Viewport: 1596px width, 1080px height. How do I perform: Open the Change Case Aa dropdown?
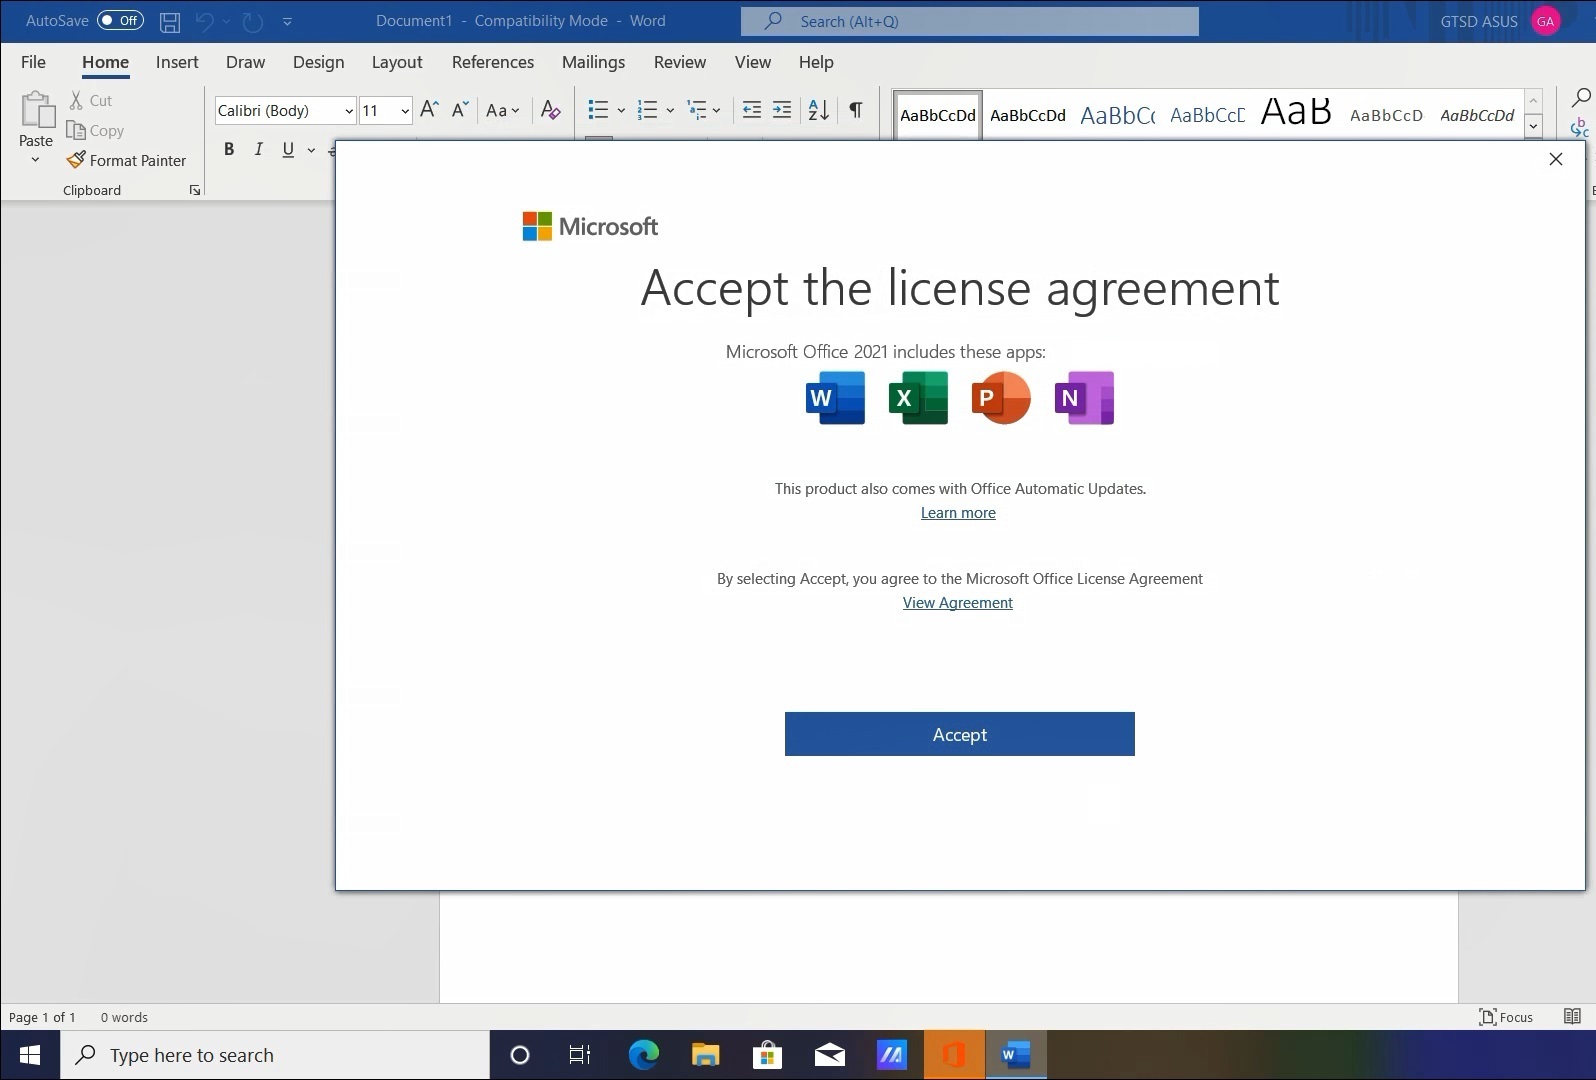(x=502, y=110)
